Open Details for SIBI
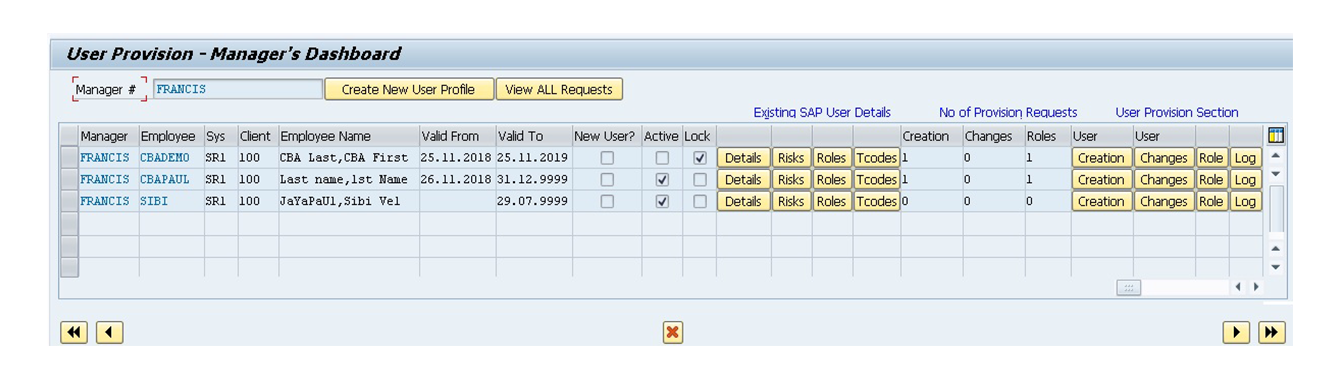Screen dimensions: 1341x379 click(743, 202)
